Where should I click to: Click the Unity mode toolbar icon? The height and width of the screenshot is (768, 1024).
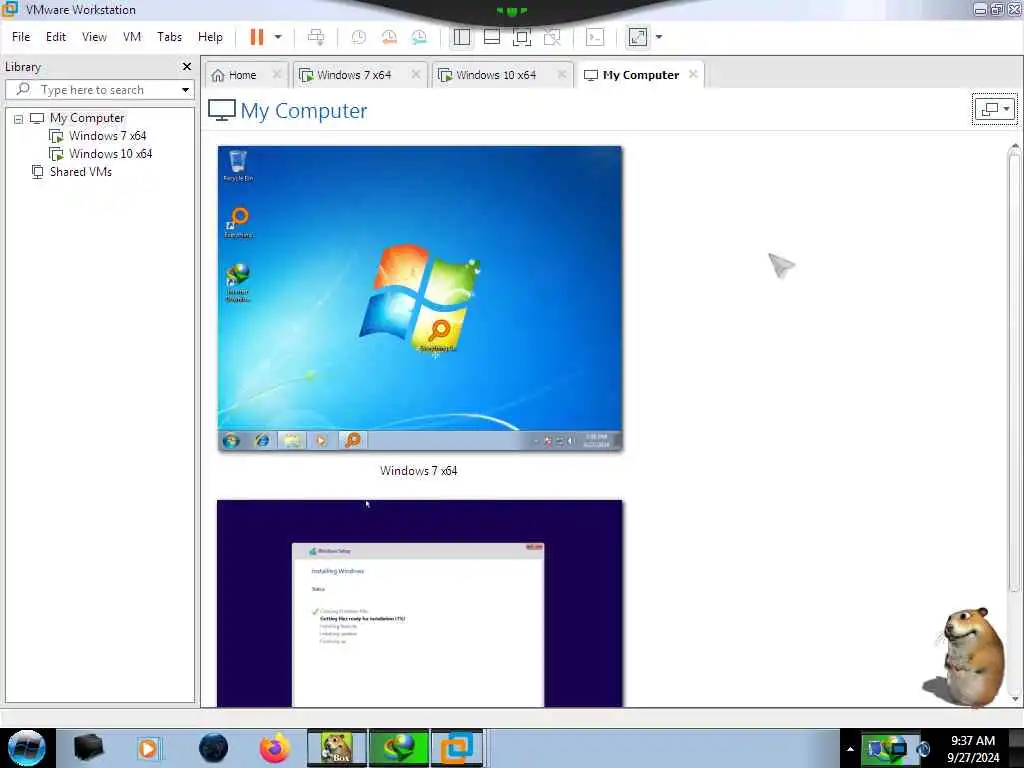pos(552,37)
